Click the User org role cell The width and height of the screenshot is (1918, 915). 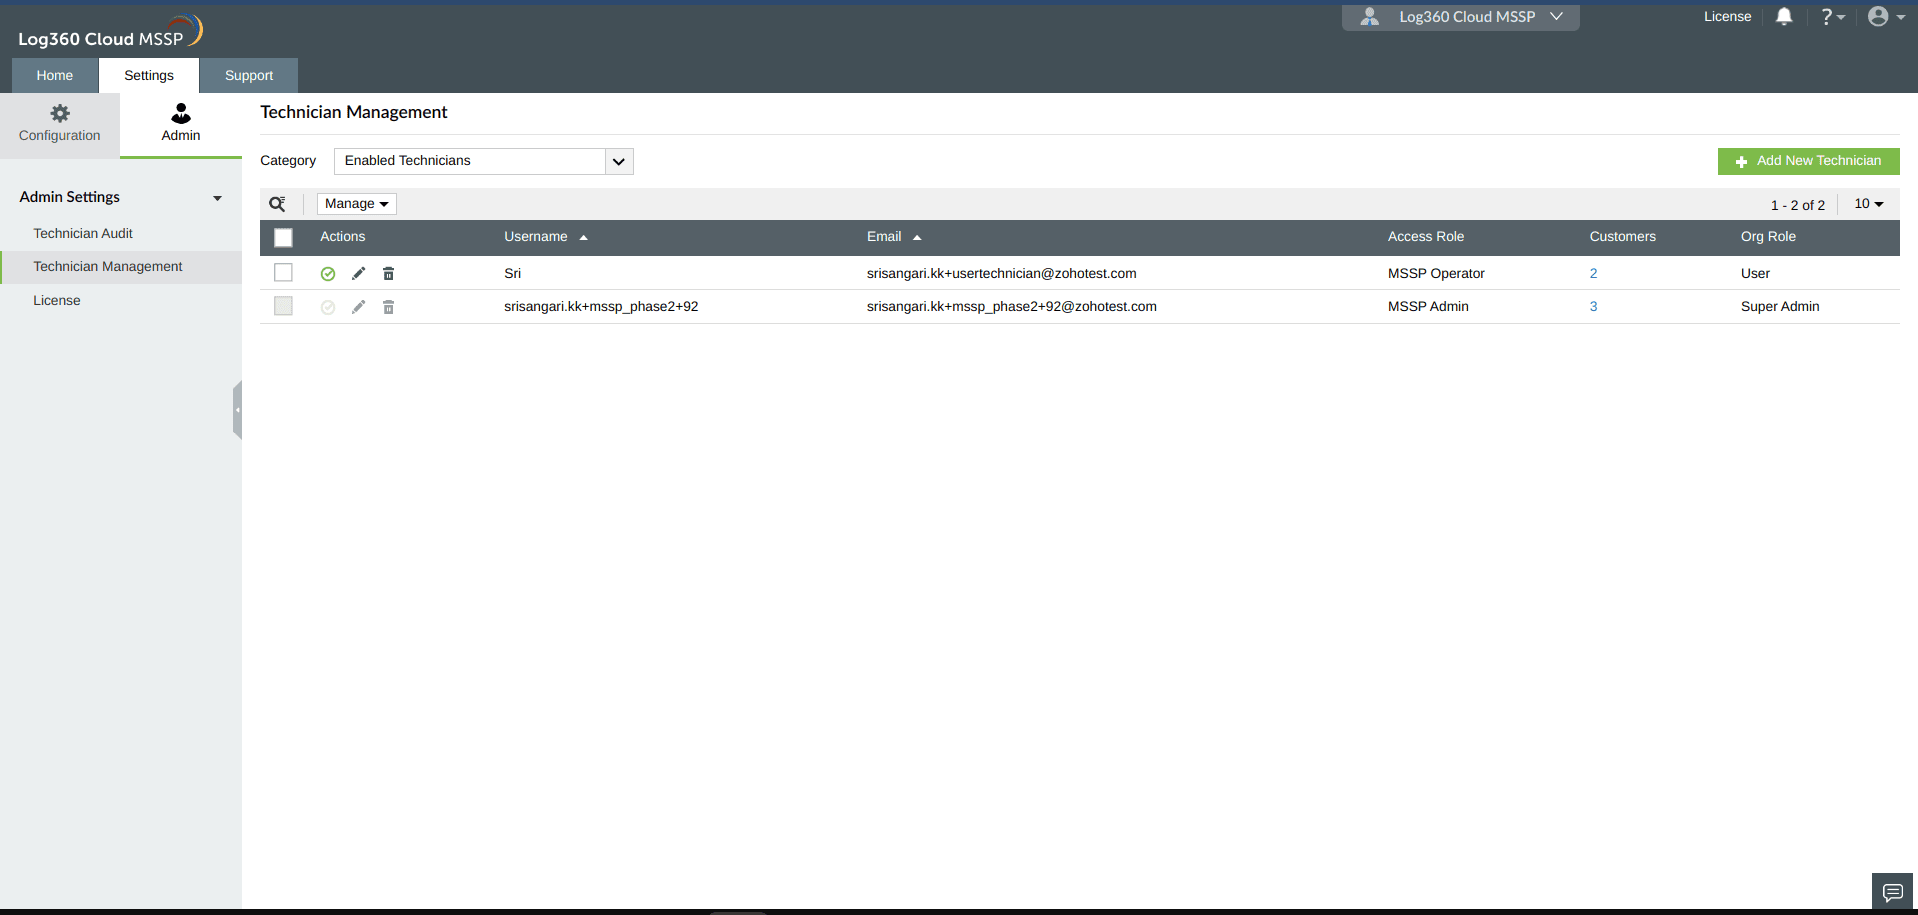coord(1755,273)
